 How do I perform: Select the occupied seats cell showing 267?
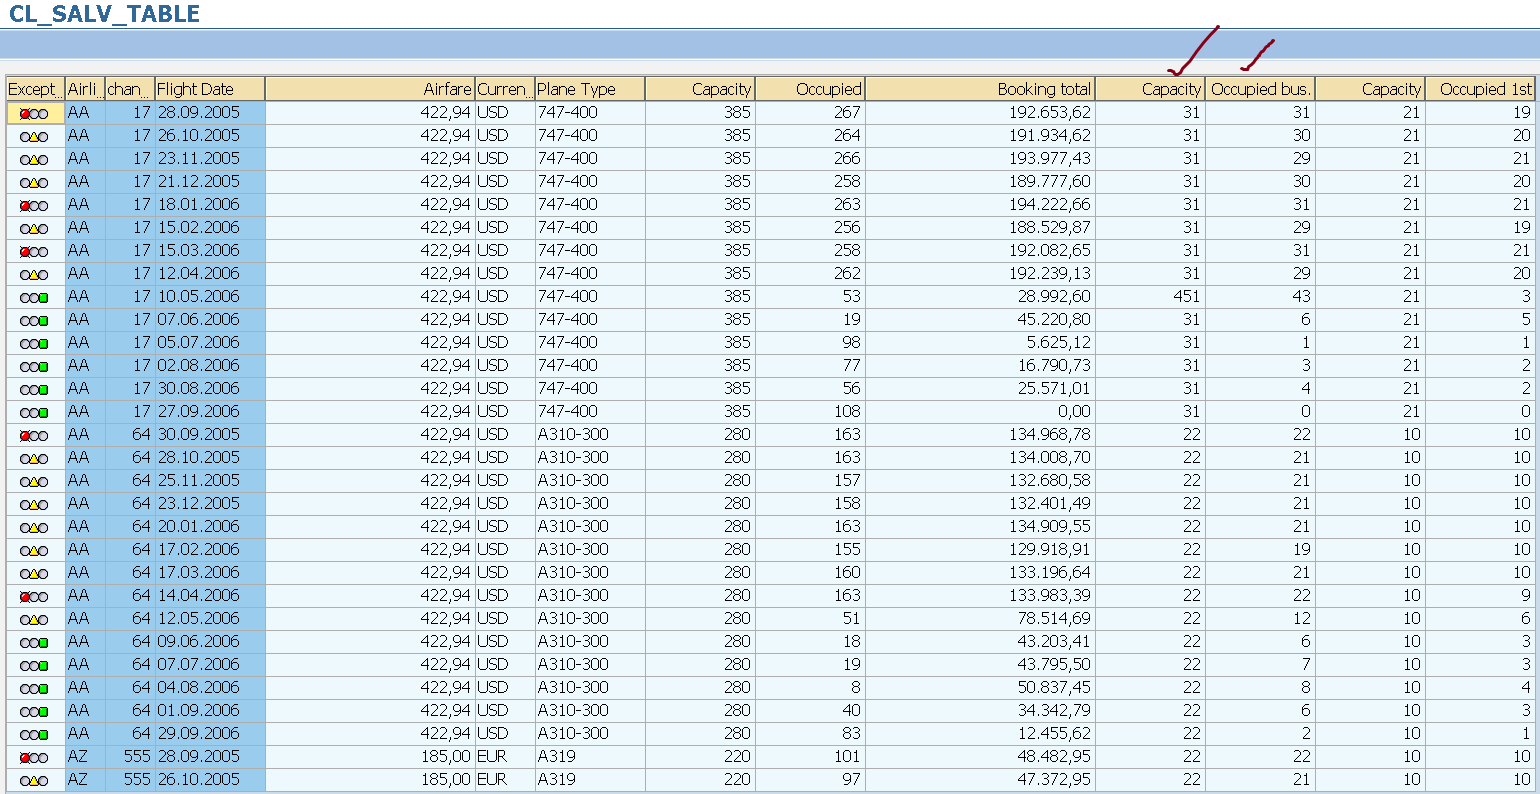point(810,113)
